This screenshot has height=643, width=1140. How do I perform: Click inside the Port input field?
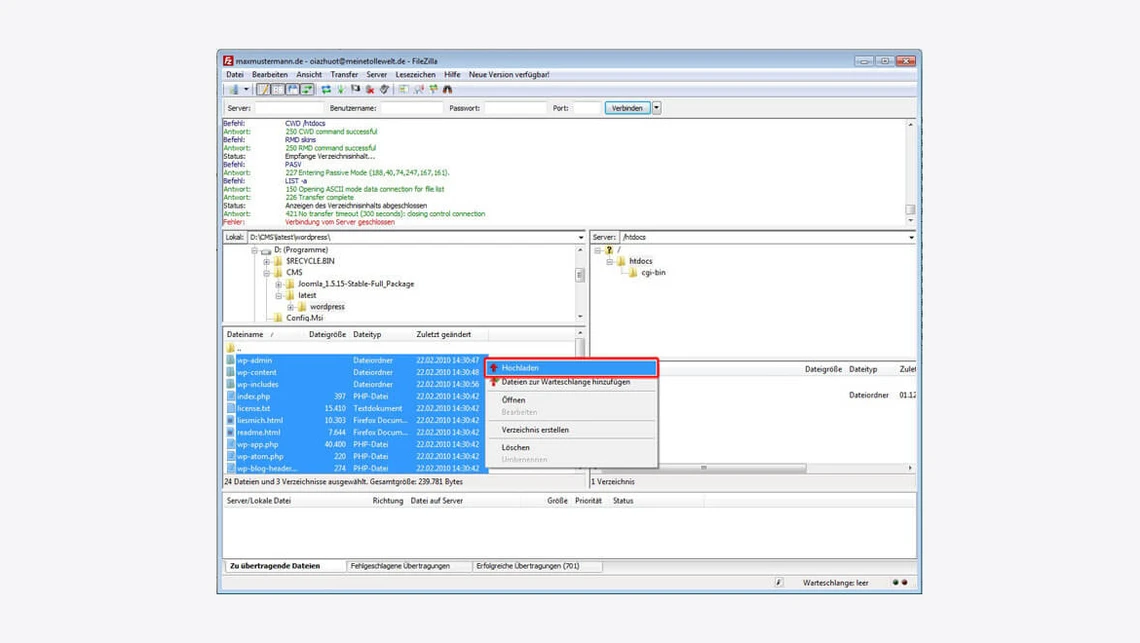[x=588, y=107]
